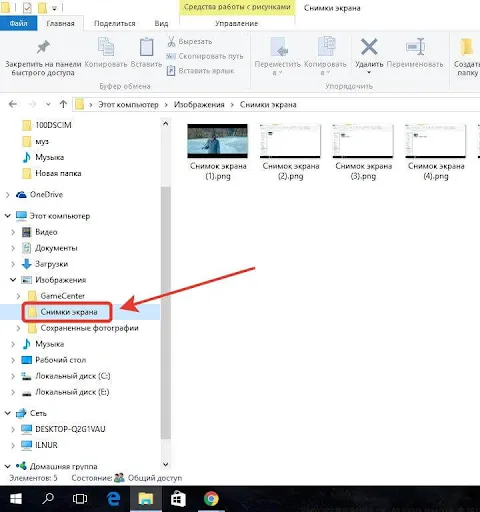Viewport: 480px width, 512px height.
Task: Open Windows Store taskbar icon
Action: click(x=178, y=499)
